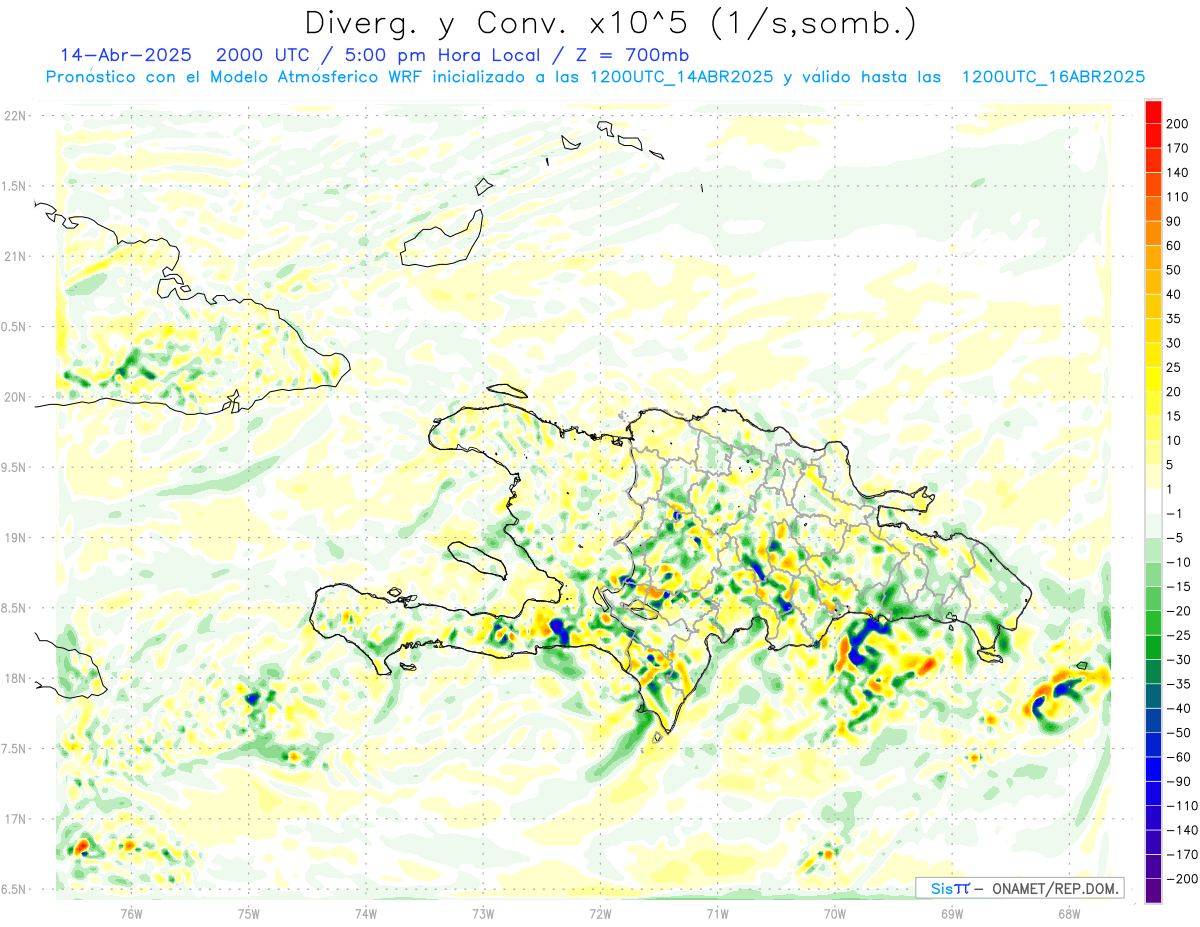The height and width of the screenshot is (927, 1200).
Task: Click the "73W" longitude label
Action: (x=483, y=914)
